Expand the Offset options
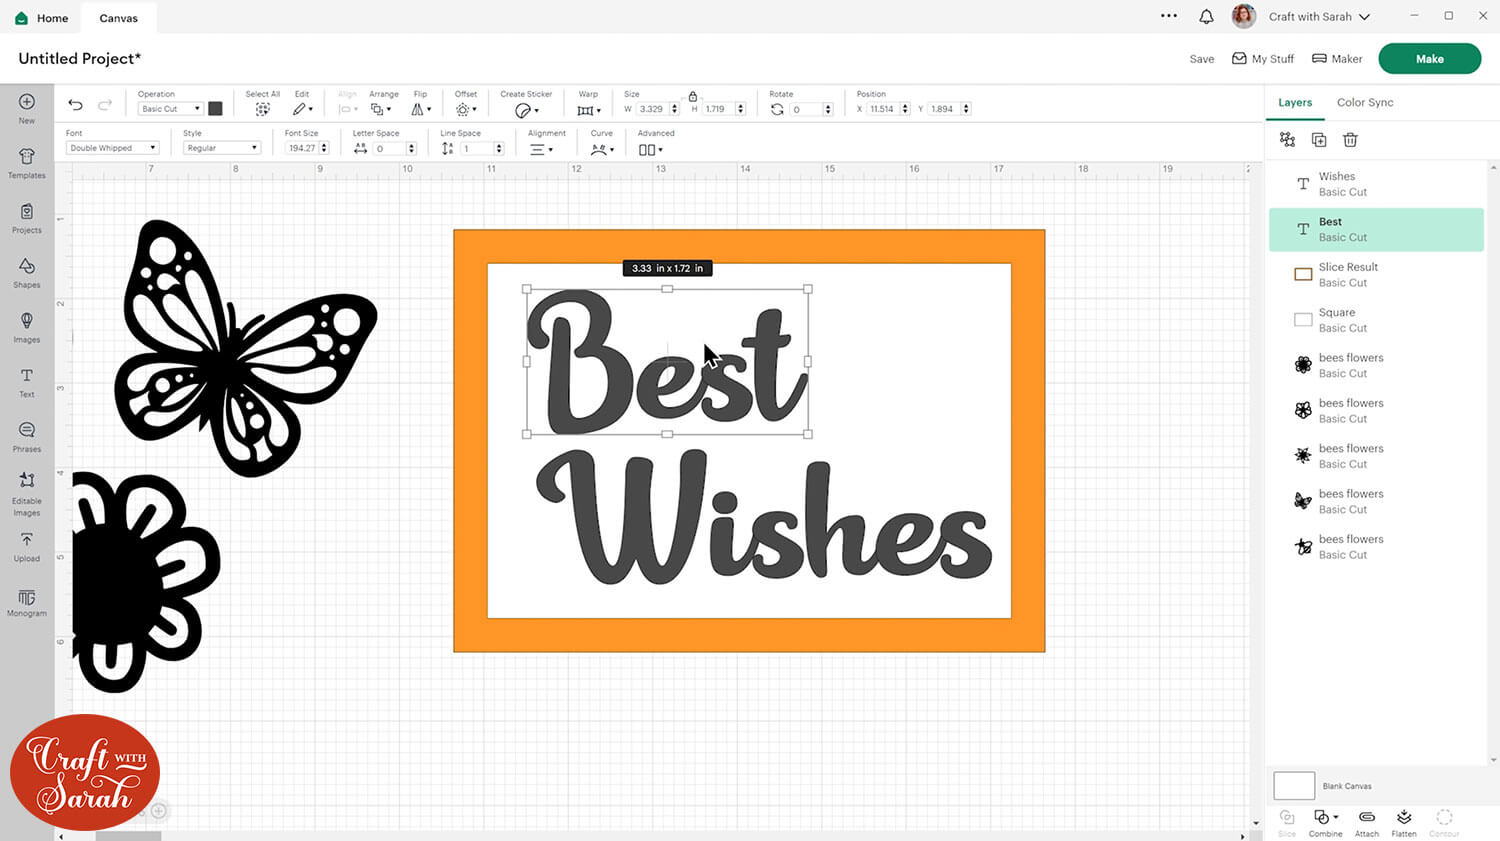 point(466,109)
